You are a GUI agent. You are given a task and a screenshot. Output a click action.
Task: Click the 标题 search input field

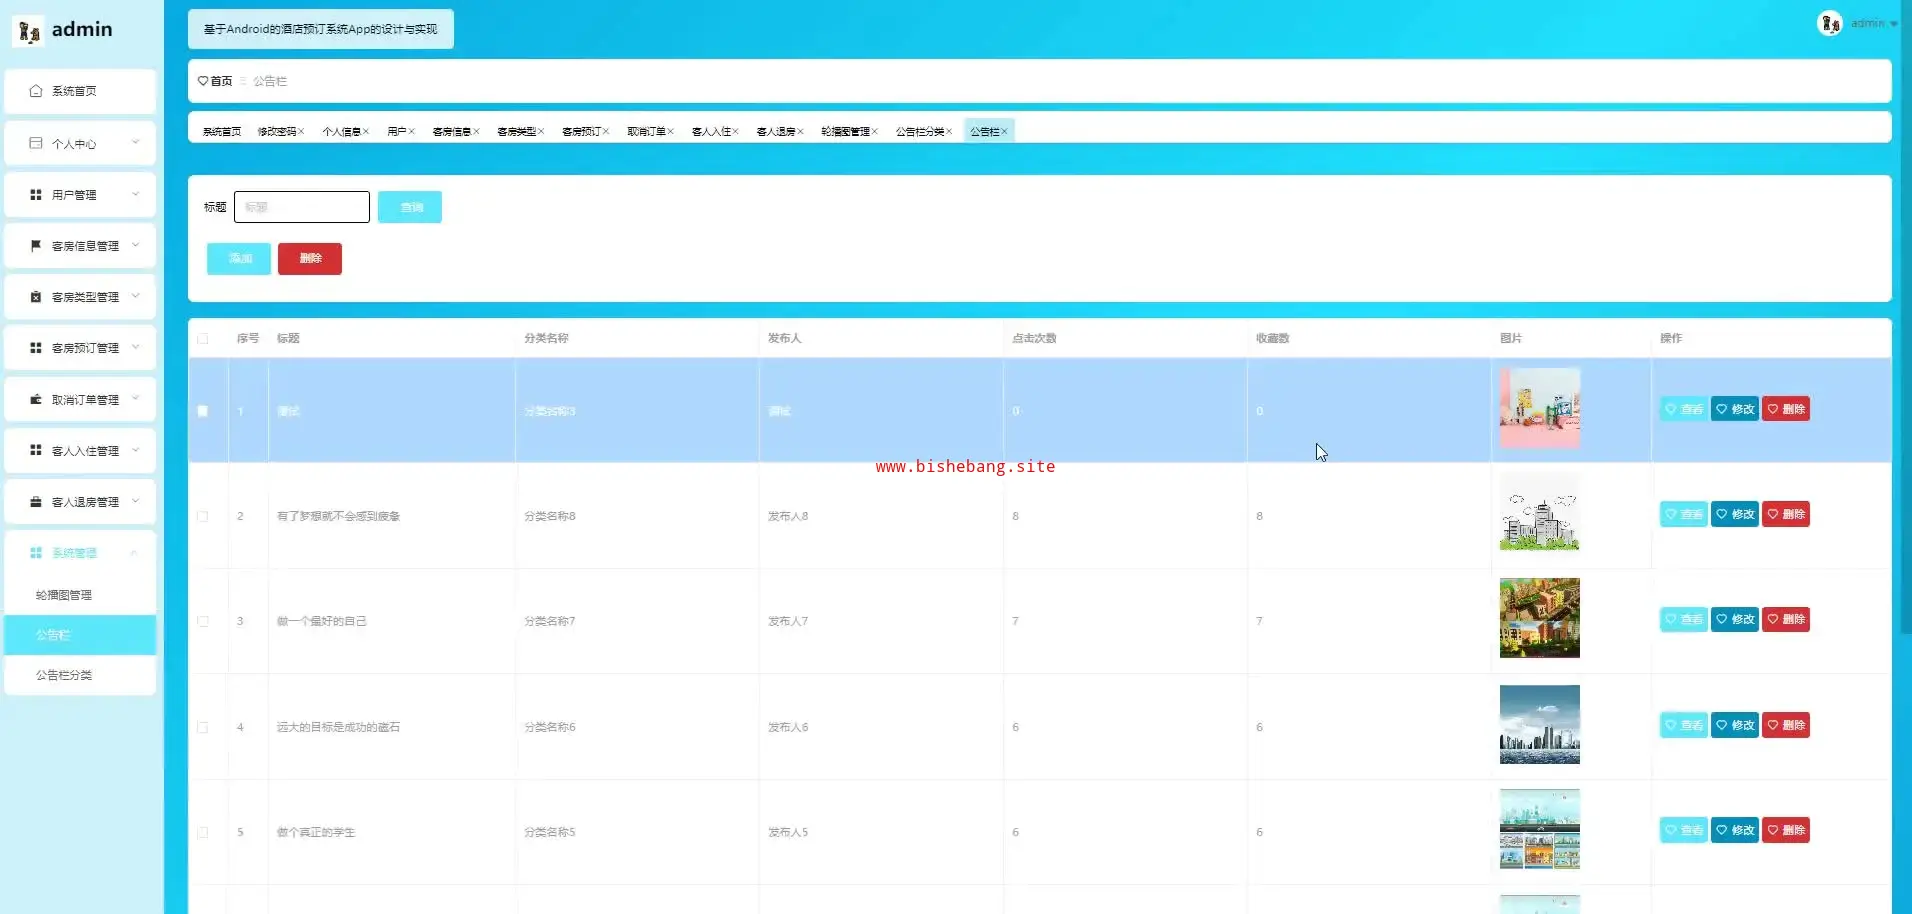coord(302,207)
